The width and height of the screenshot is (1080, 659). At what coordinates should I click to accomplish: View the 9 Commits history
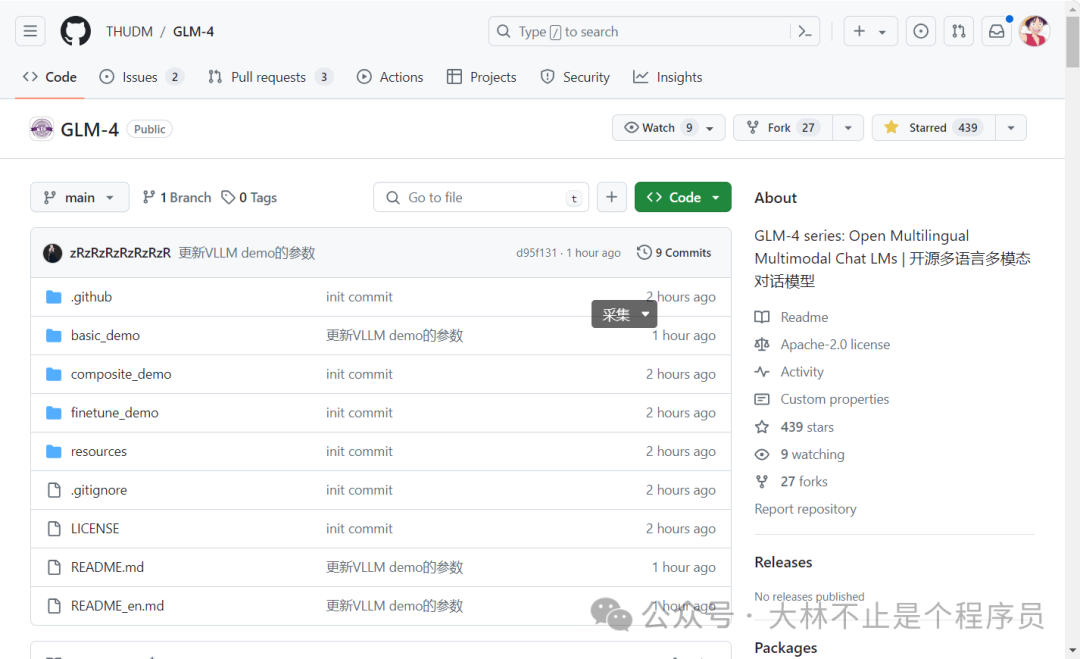(674, 253)
